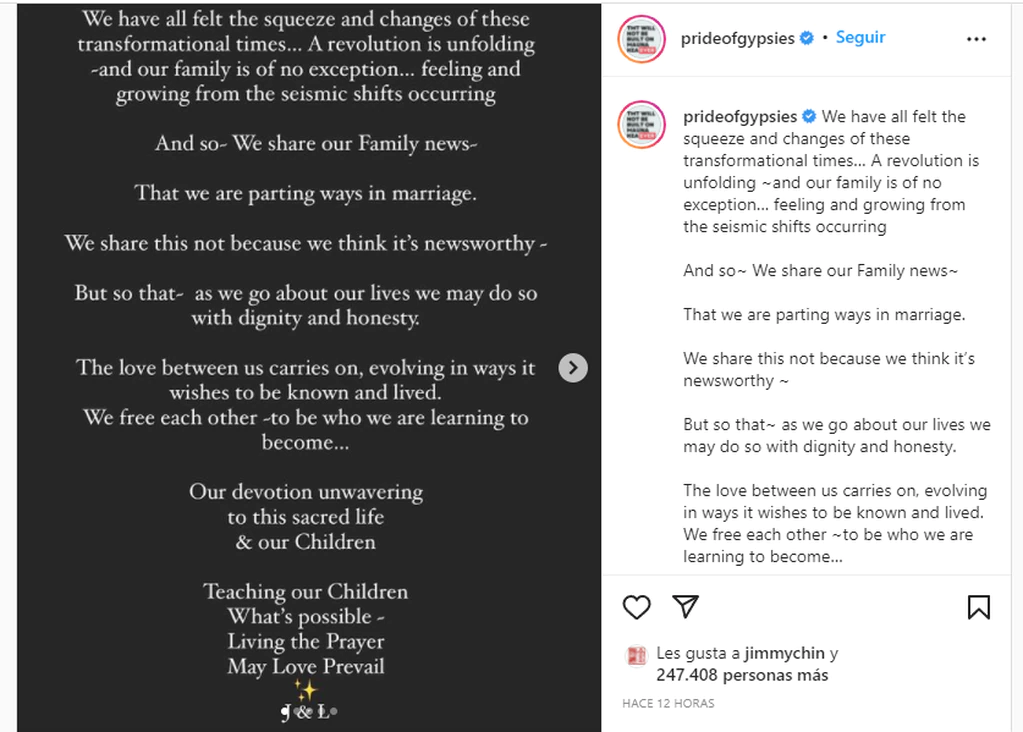Image resolution: width=1023 pixels, height=732 pixels.
Task: Open the three-dot more options menu
Action: click(x=976, y=39)
